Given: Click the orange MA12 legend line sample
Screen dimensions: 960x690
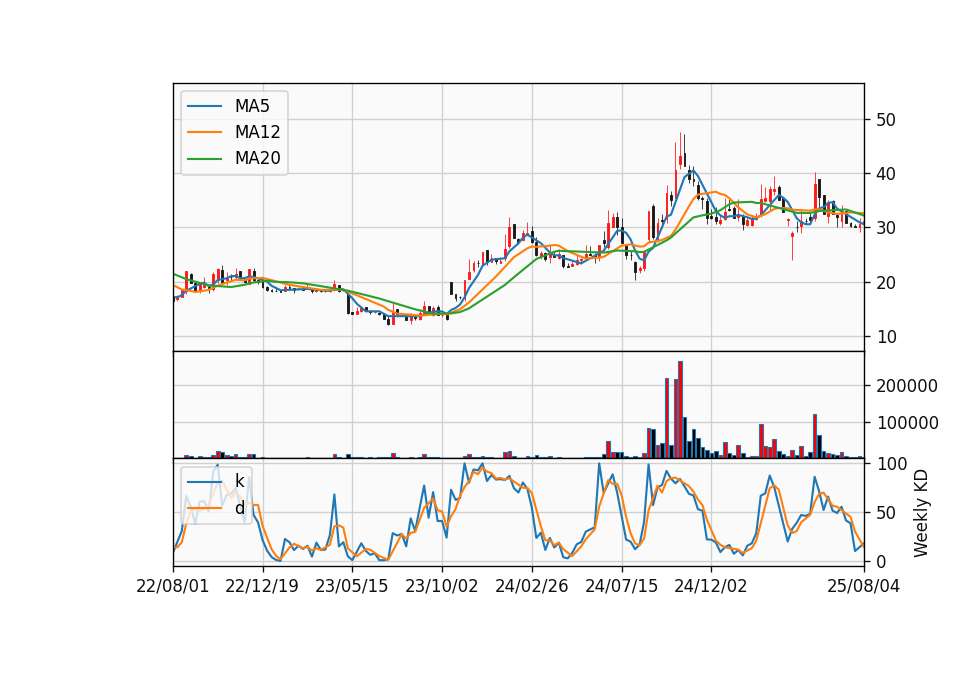Looking at the screenshot, I should [204, 132].
